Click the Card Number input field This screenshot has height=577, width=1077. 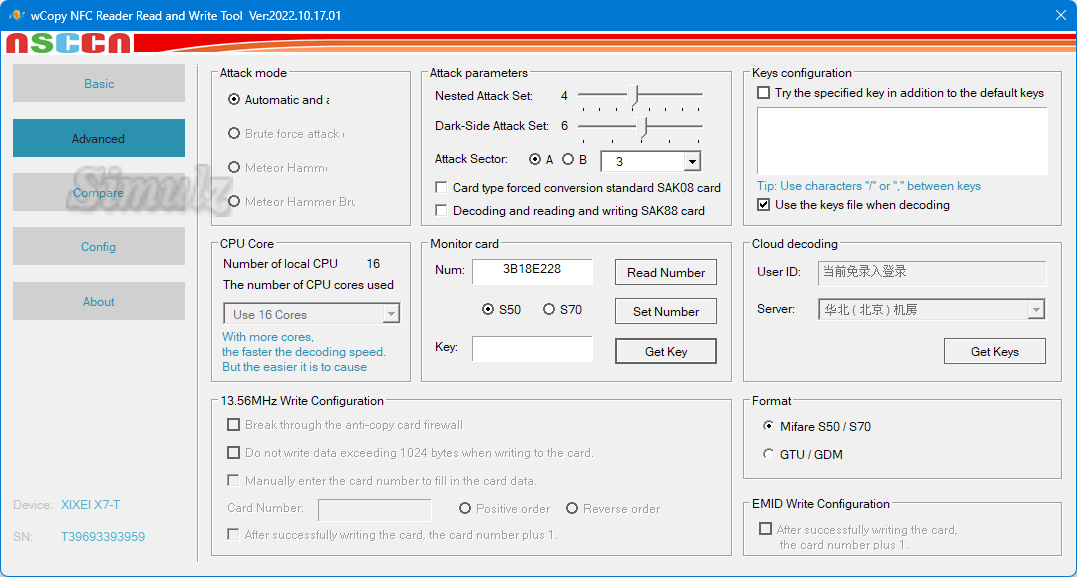[x=375, y=509]
